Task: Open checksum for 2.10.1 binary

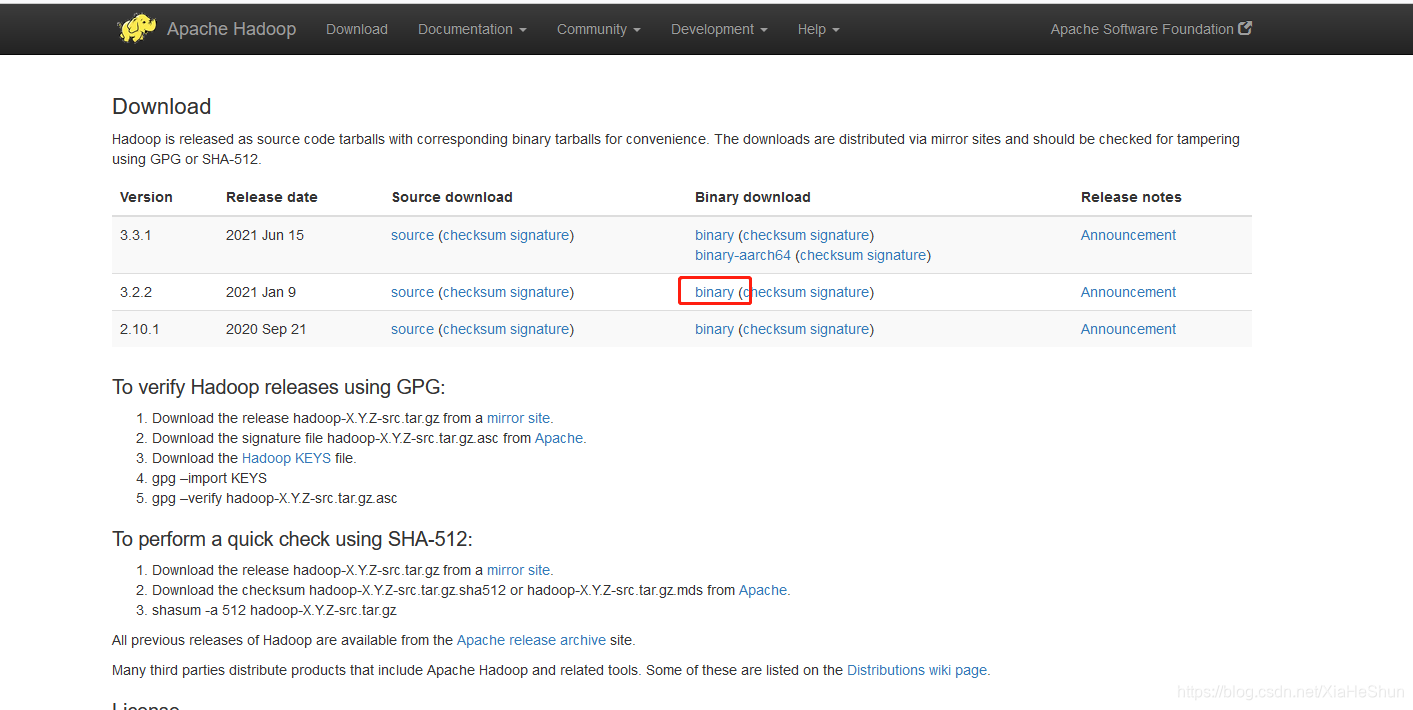Action: [x=774, y=329]
